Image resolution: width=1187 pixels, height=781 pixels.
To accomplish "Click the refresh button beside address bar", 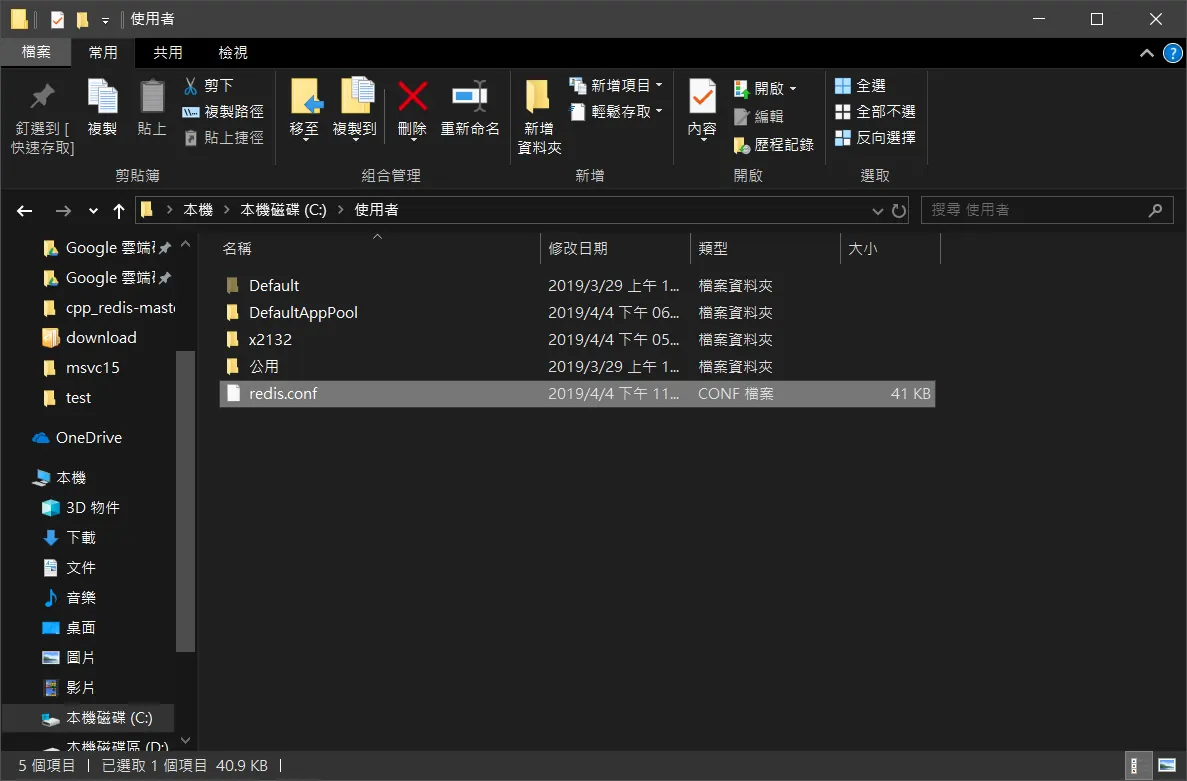I will tap(899, 210).
